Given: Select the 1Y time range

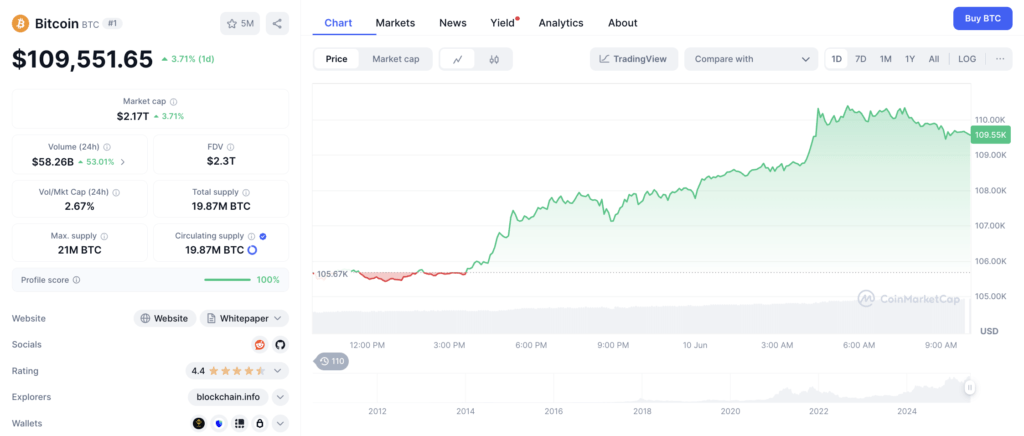Looking at the screenshot, I should [x=910, y=59].
